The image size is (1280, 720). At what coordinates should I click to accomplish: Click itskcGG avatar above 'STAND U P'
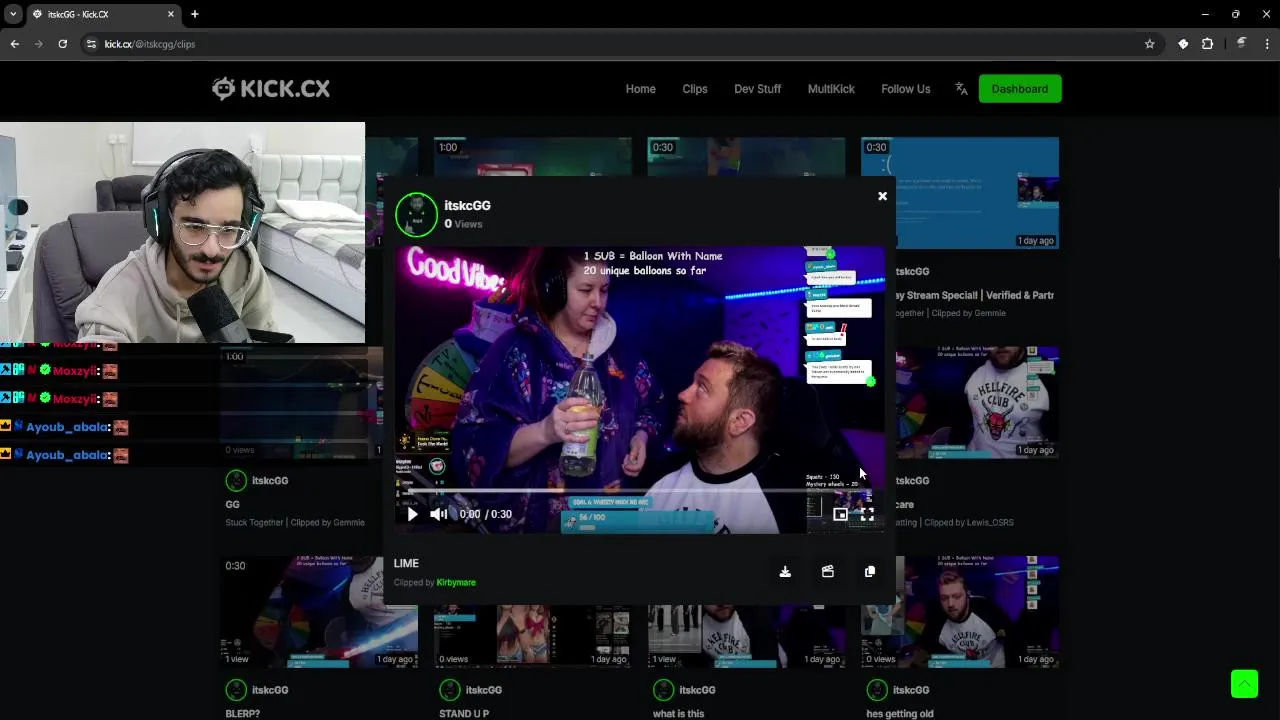(x=450, y=690)
